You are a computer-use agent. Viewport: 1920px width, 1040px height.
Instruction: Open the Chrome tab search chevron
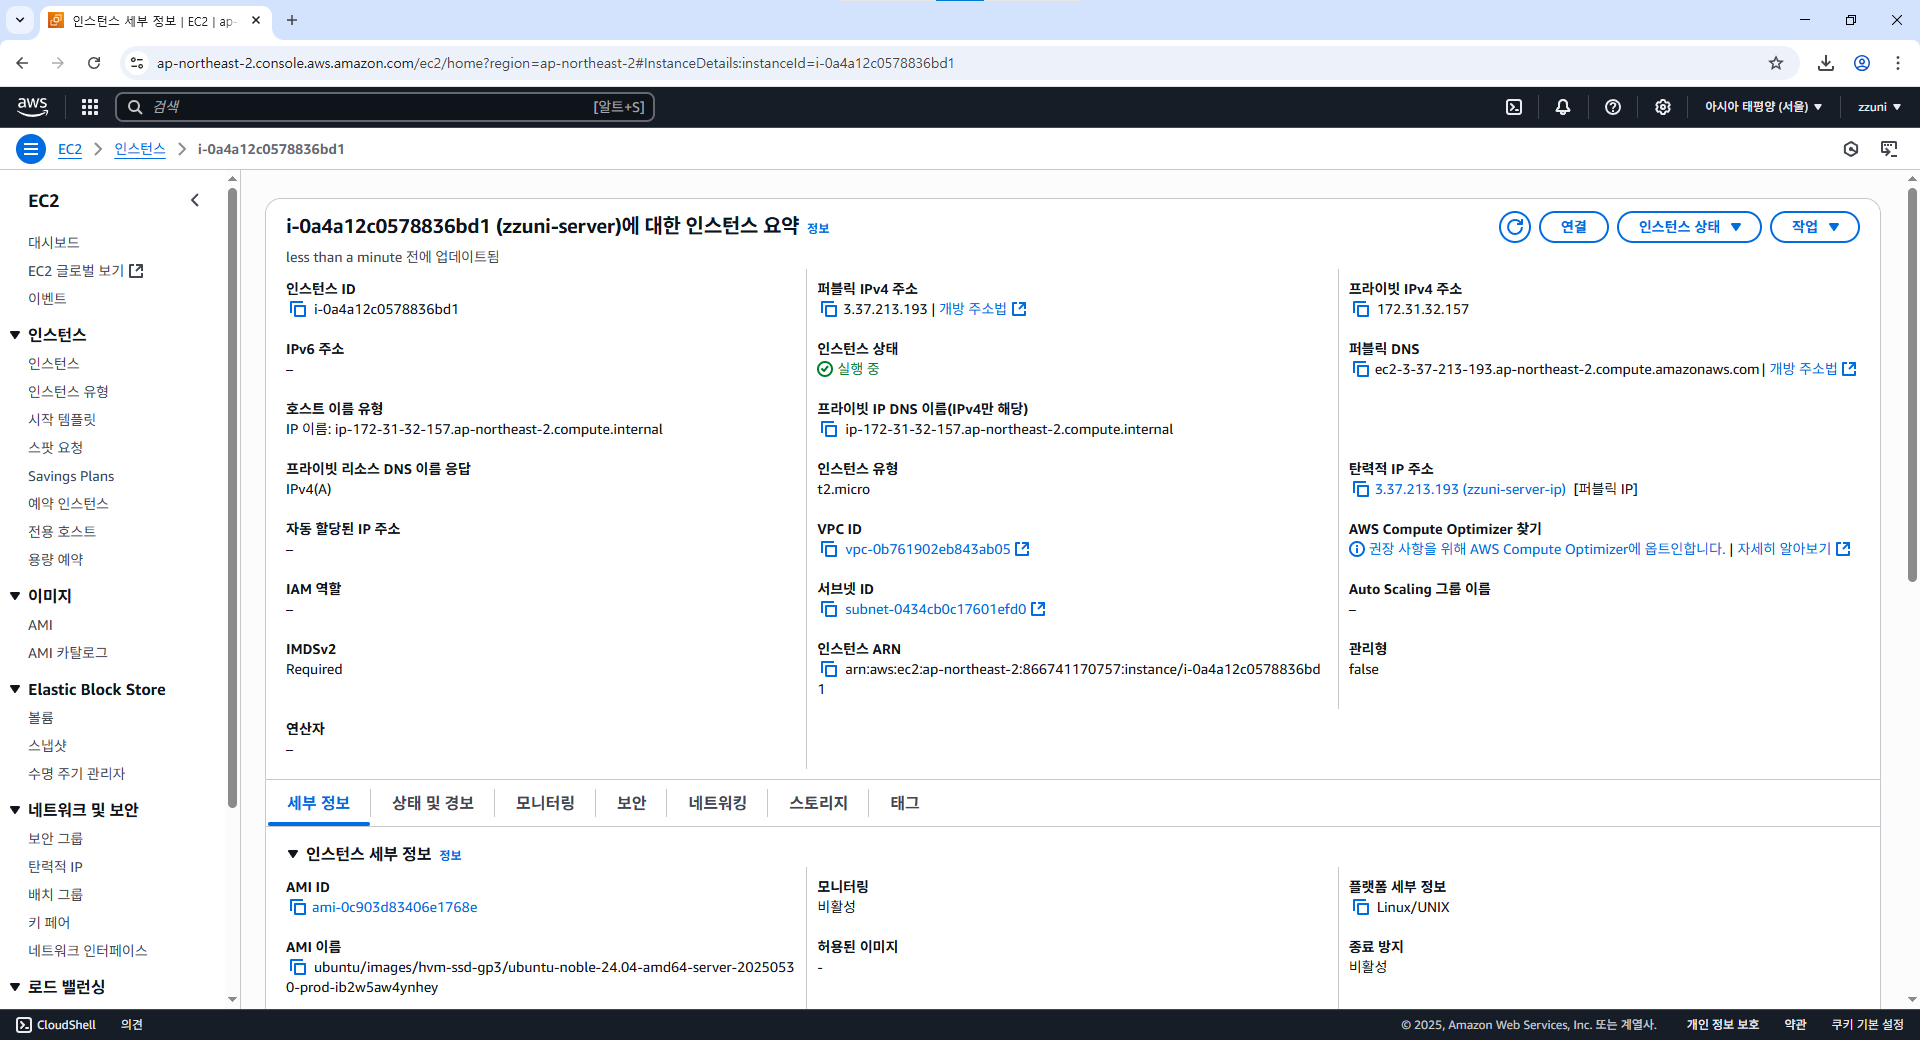[20, 20]
